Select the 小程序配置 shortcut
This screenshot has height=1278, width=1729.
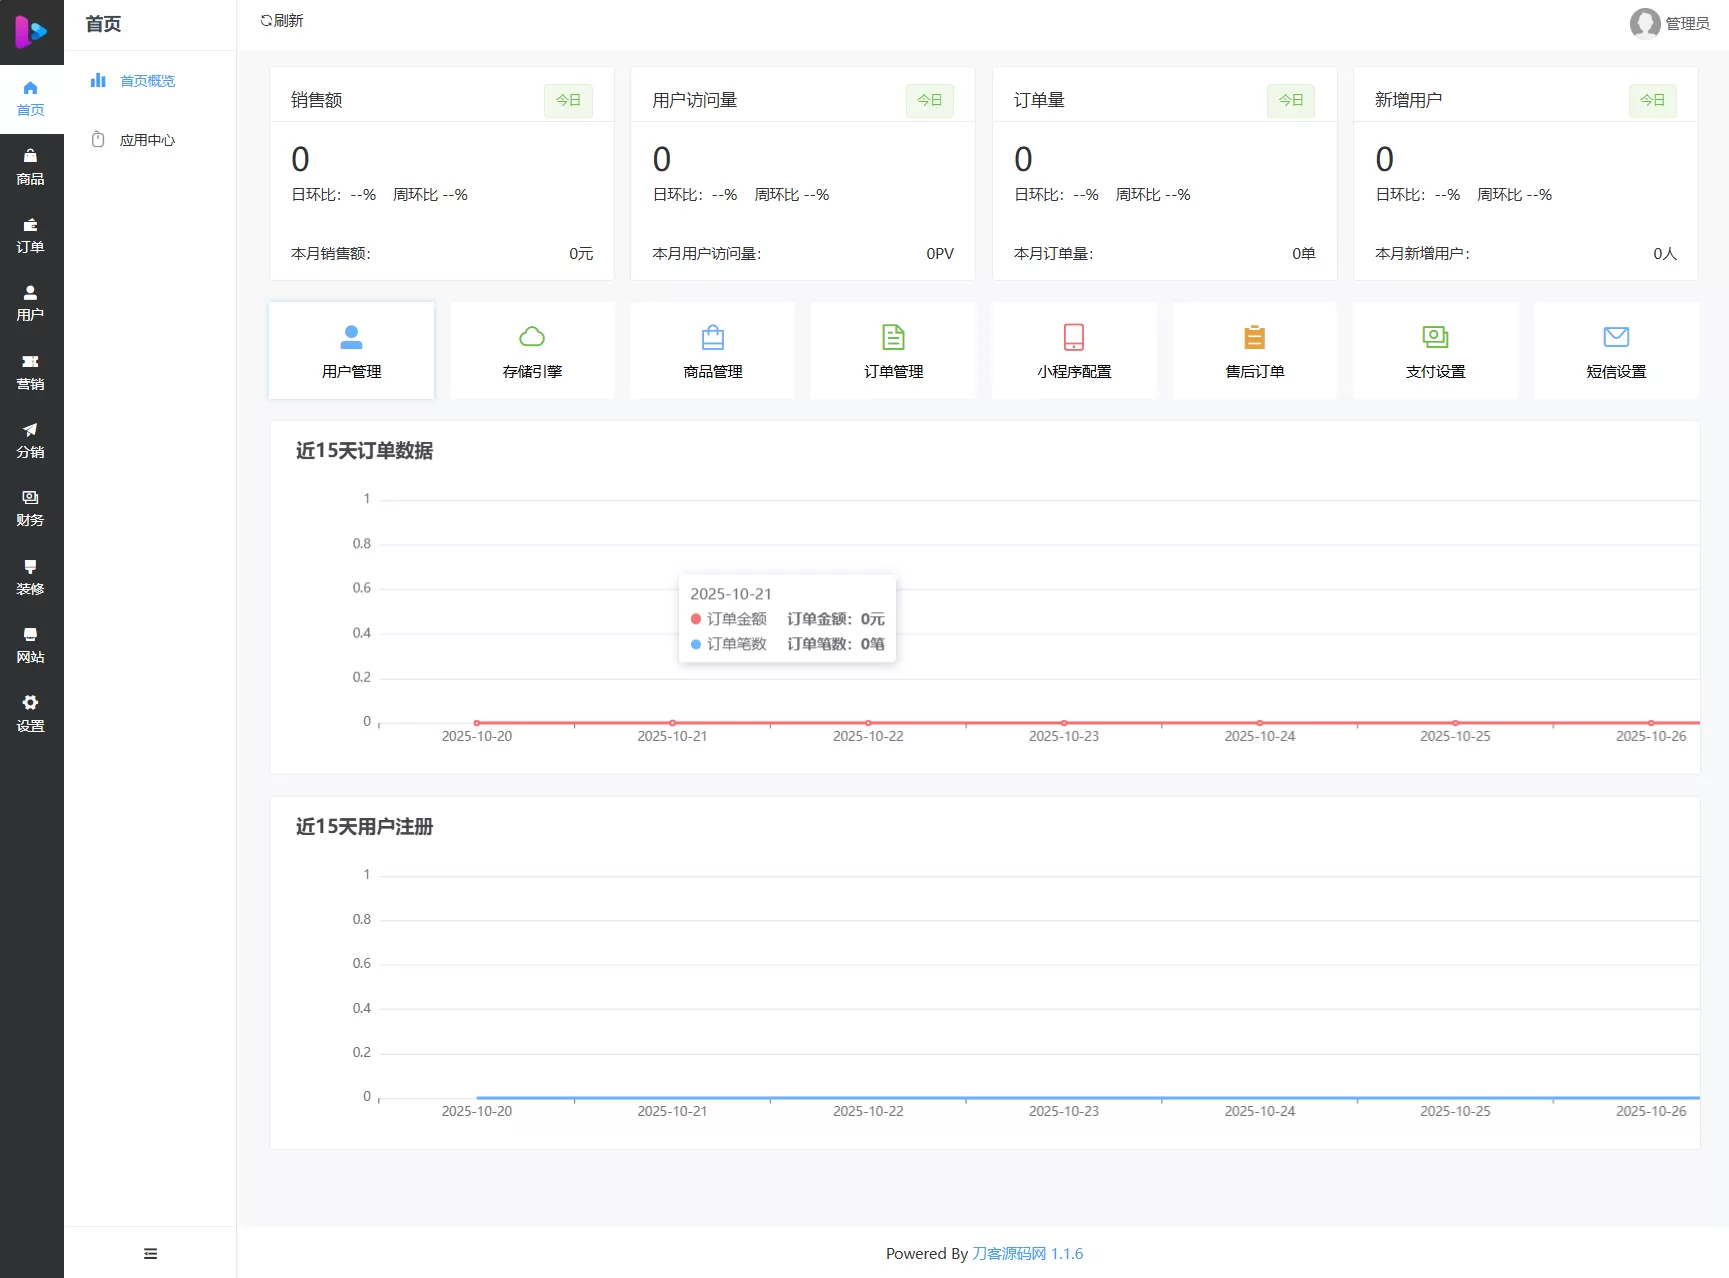[x=1073, y=350]
